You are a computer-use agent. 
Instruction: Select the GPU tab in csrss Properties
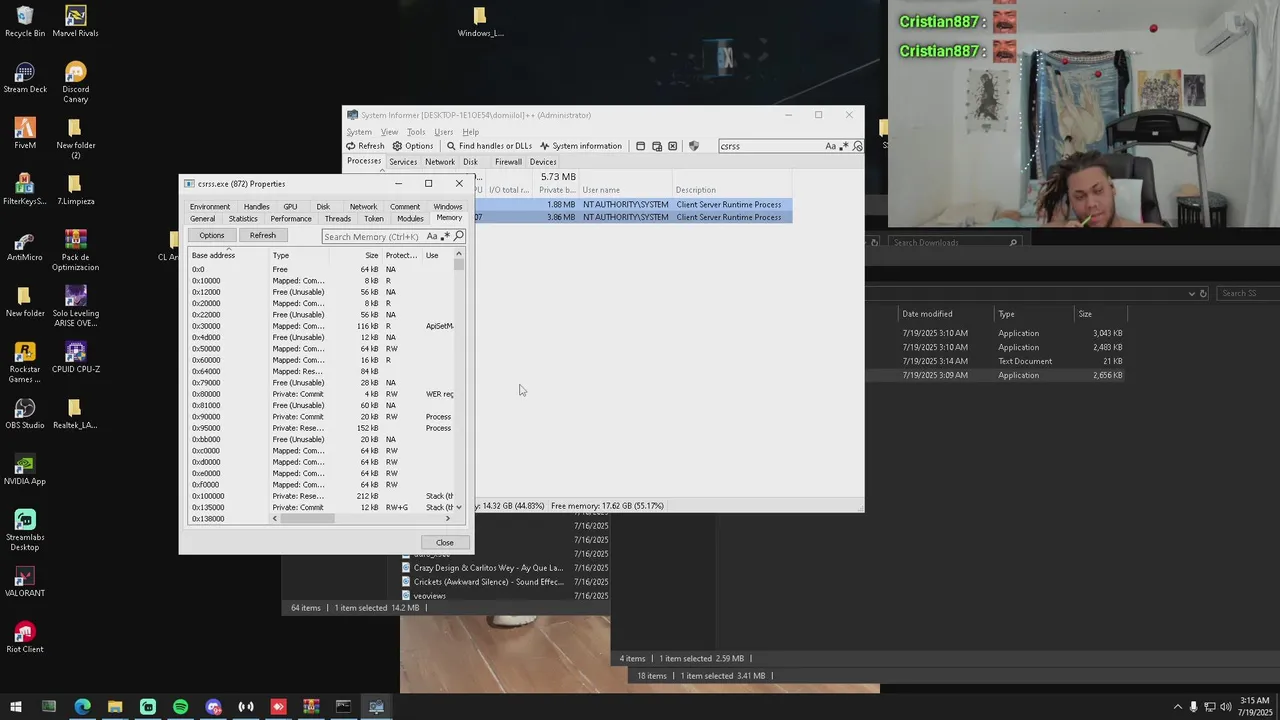click(290, 207)
